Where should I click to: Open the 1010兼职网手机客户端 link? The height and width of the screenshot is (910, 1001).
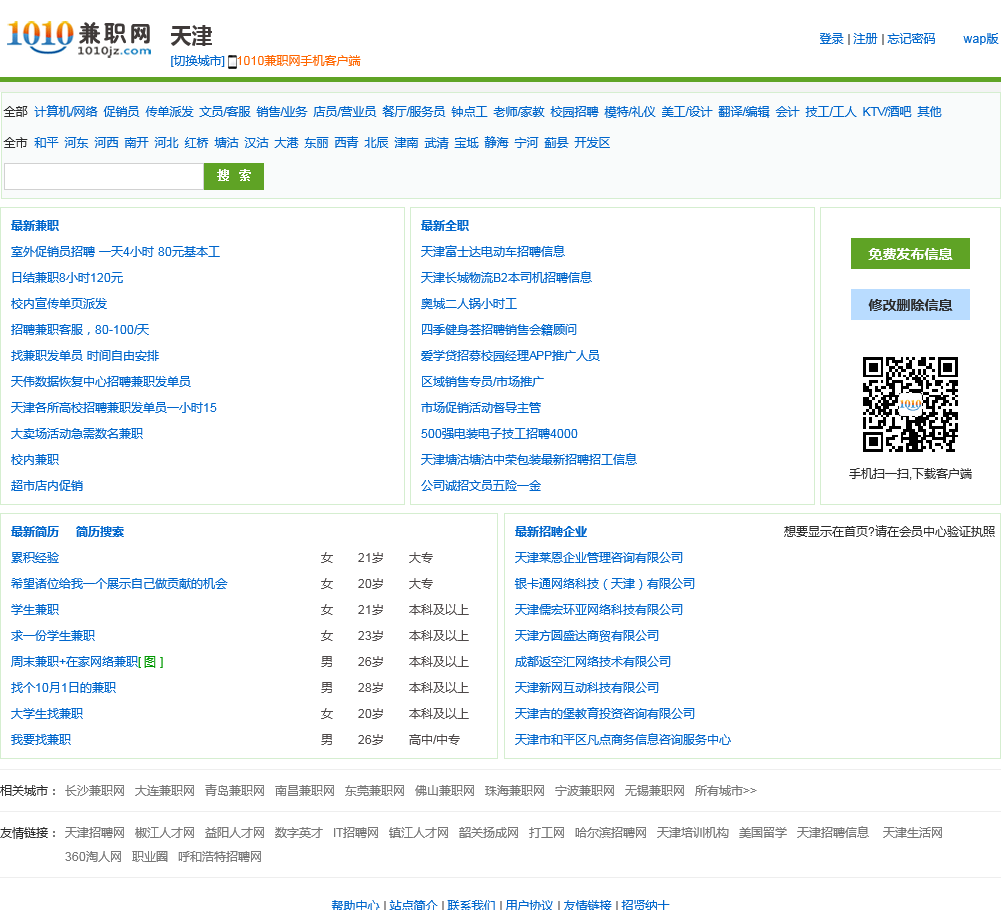point(298,61)
